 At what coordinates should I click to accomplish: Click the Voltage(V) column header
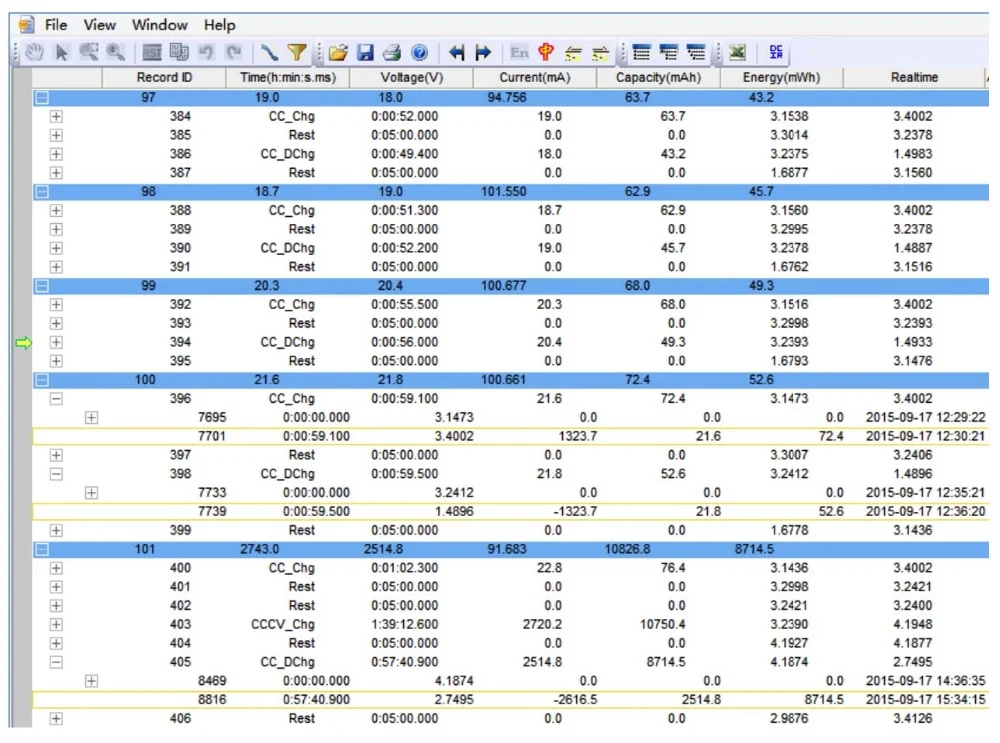pos(411,77)
